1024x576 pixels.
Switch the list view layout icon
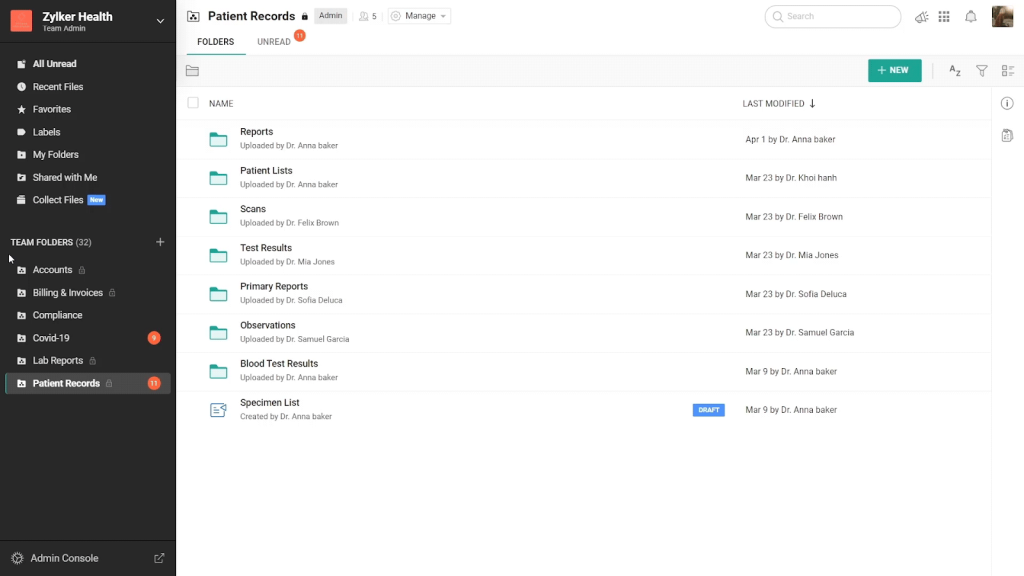tap(1008, 70)
